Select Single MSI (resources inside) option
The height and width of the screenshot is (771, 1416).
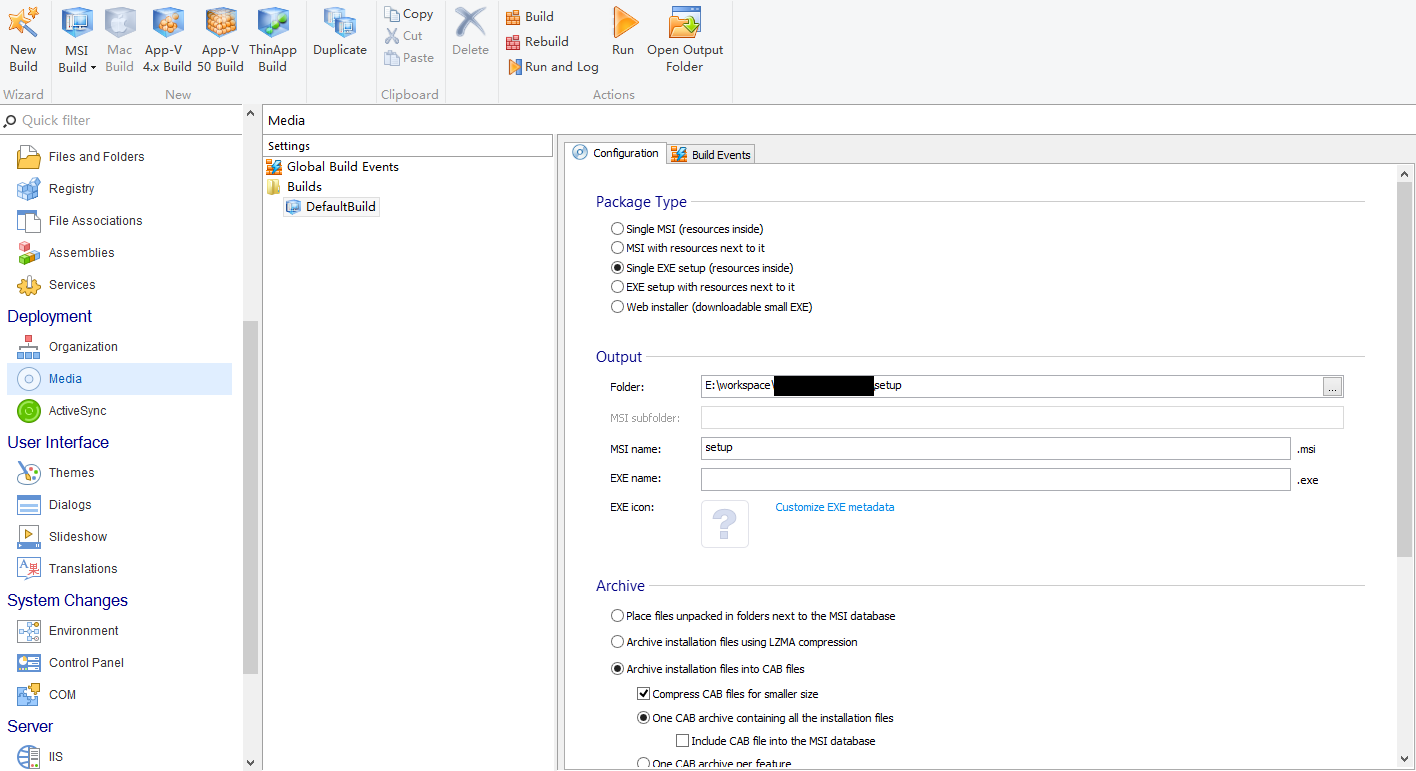(618, 229)
